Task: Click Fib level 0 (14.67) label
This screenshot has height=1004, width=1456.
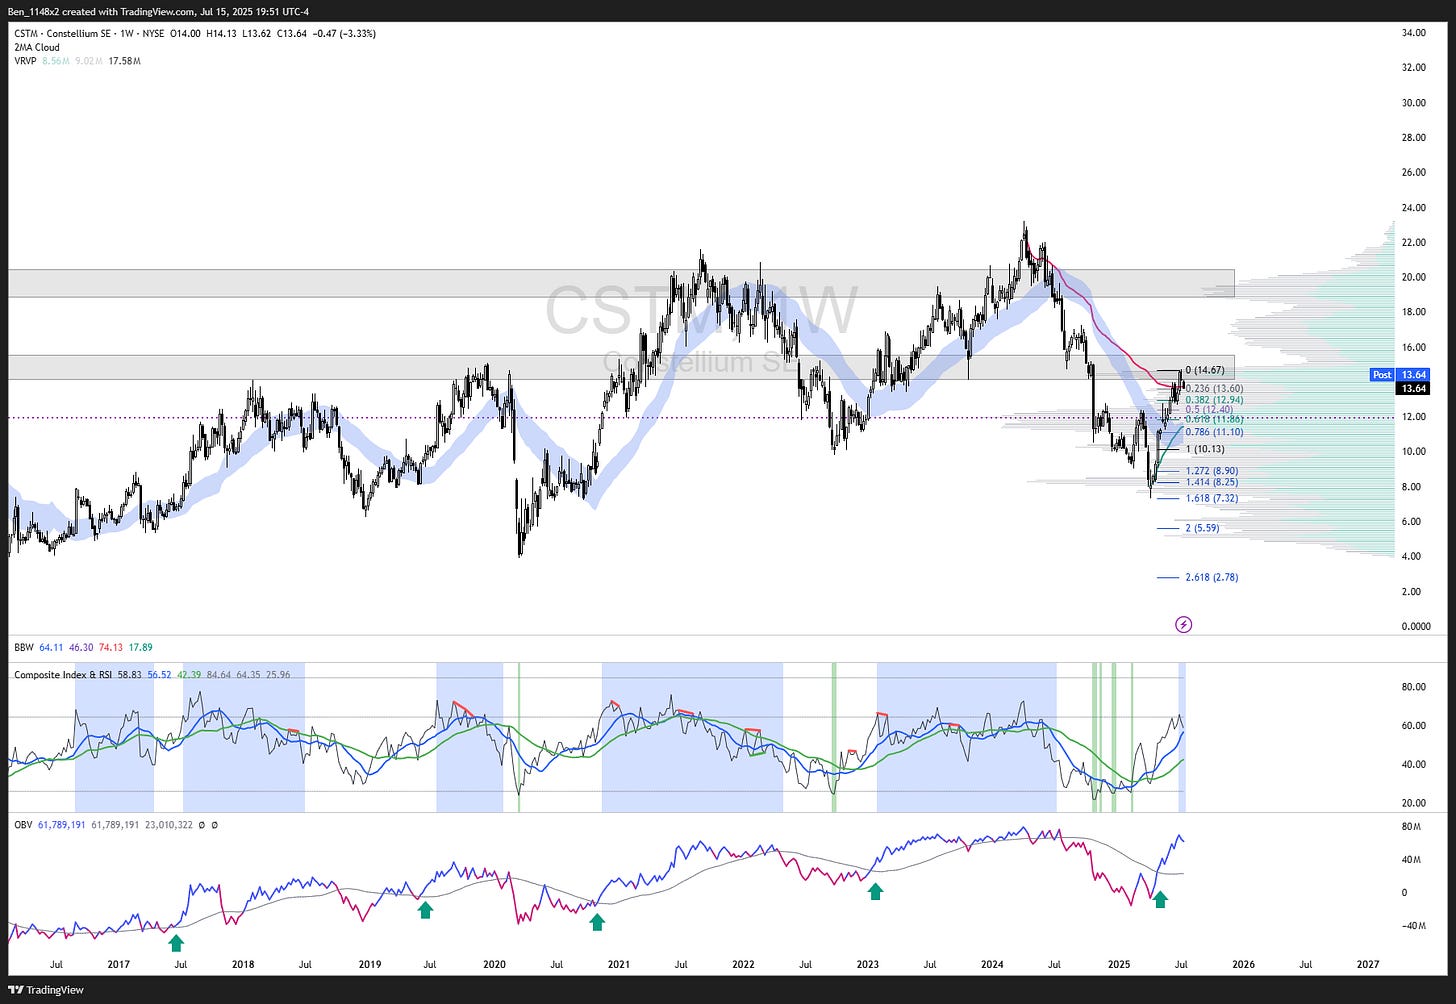Action: click(x=1204, y=370)
